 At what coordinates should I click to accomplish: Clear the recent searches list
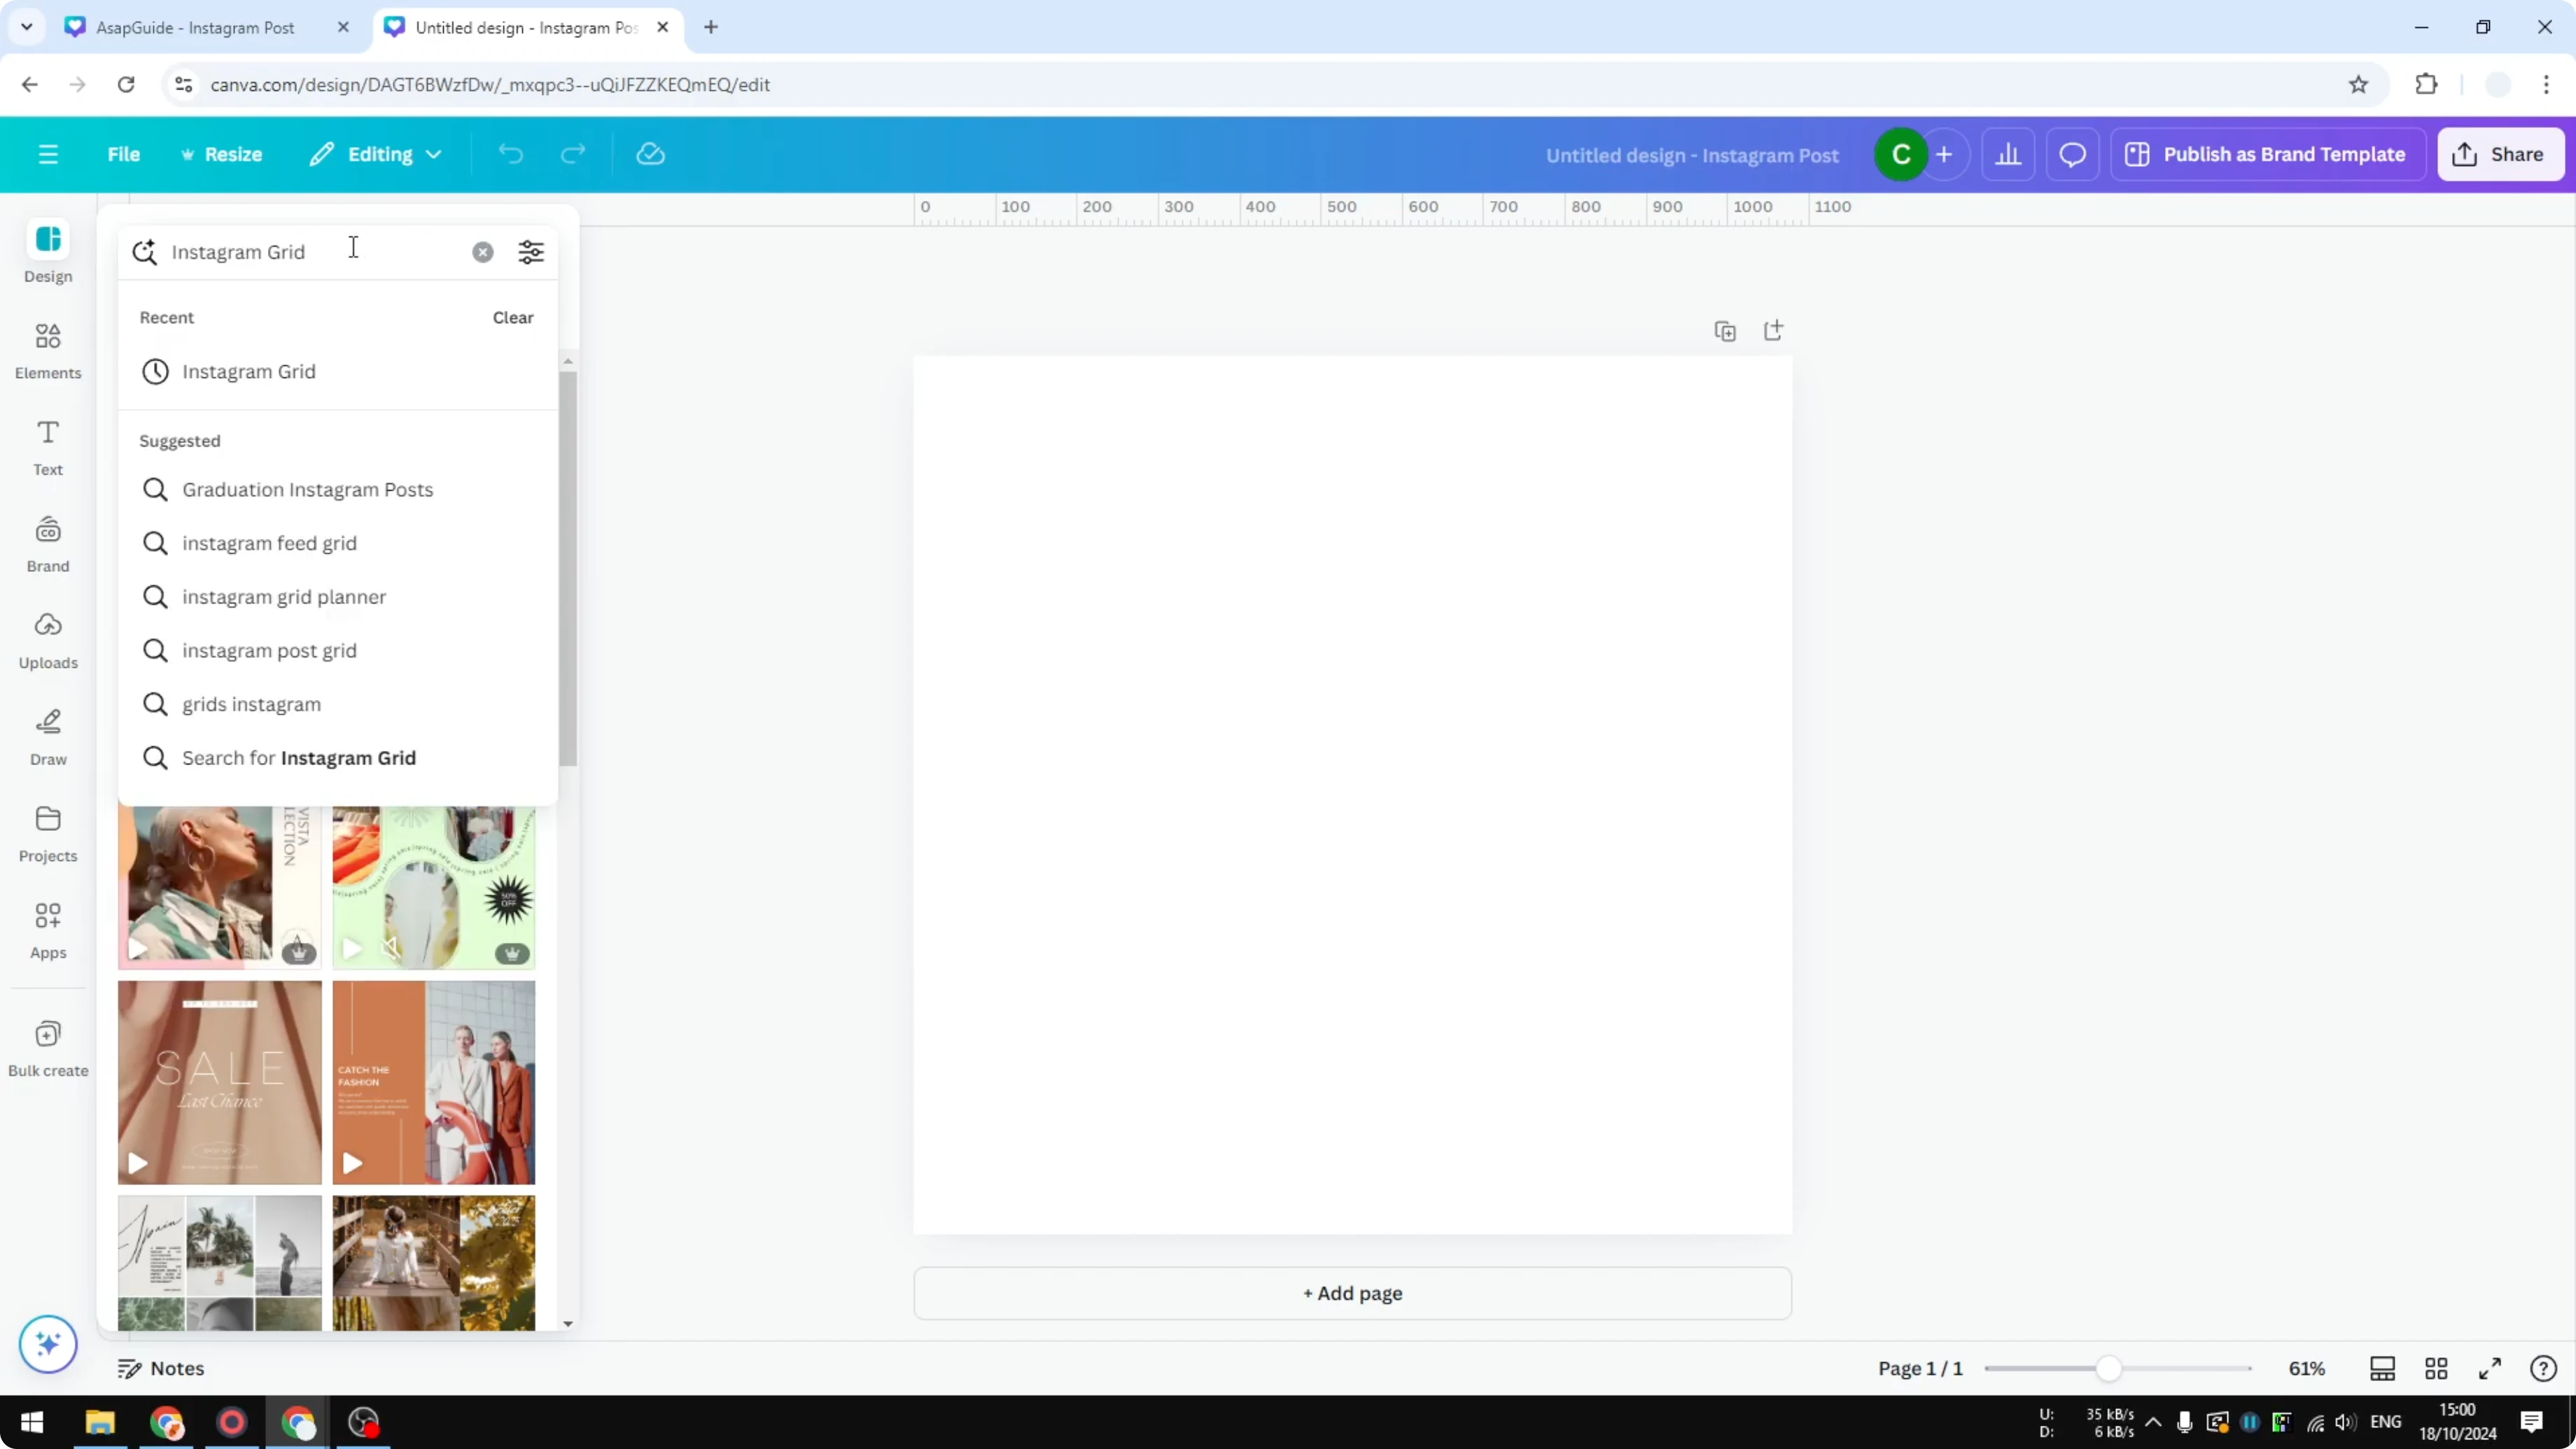[512, 317]
